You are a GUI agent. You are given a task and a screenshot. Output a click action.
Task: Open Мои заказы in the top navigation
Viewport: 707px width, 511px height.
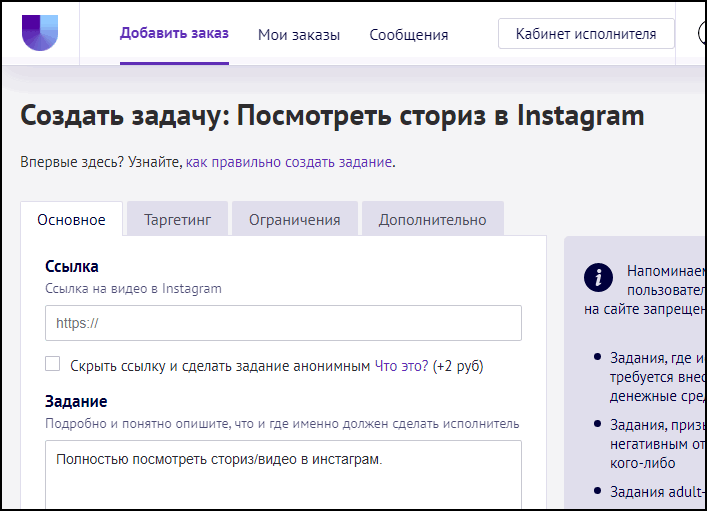tap(298, 35)
